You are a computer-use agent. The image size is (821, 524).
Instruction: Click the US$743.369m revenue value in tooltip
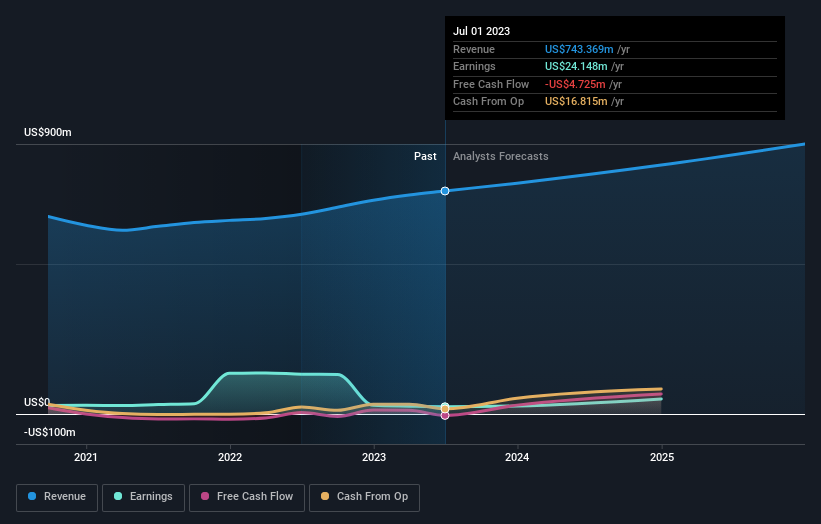tap(579, 49)
